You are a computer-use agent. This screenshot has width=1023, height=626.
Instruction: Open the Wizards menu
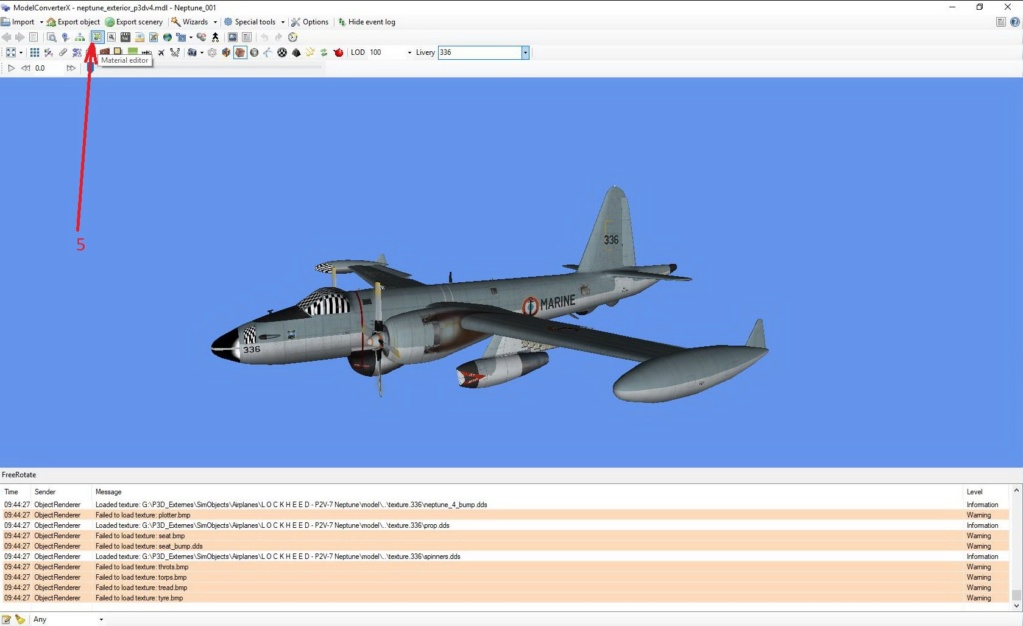[190, 22]
